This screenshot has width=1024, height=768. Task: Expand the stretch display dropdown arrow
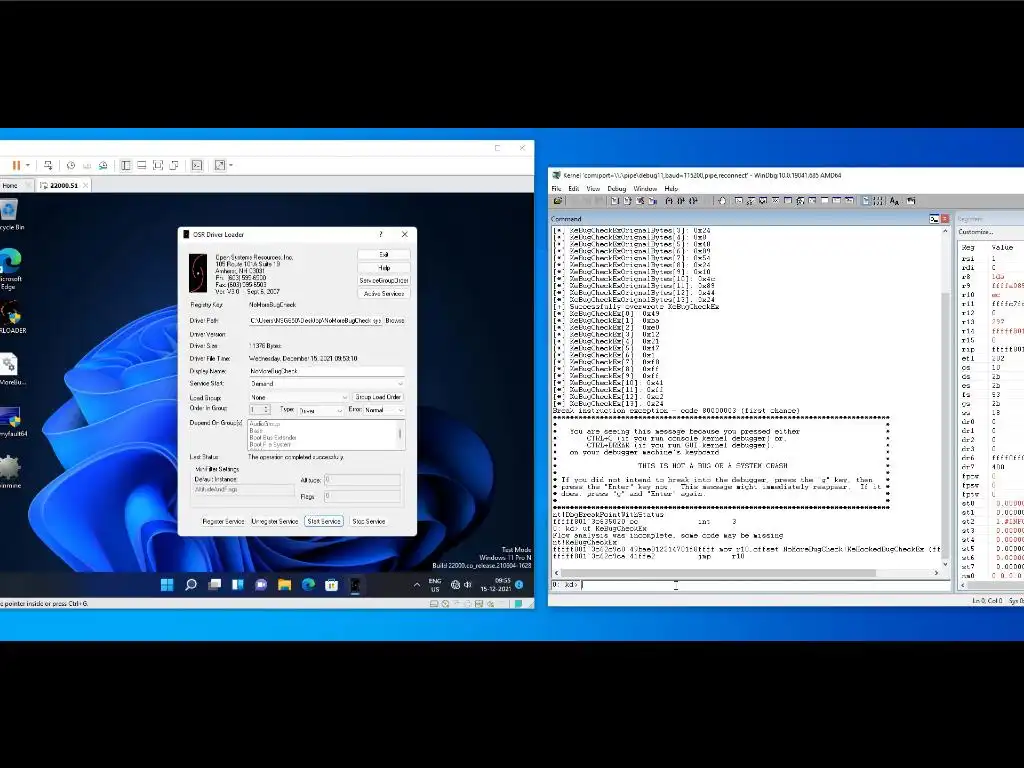(x=231, y=165)
